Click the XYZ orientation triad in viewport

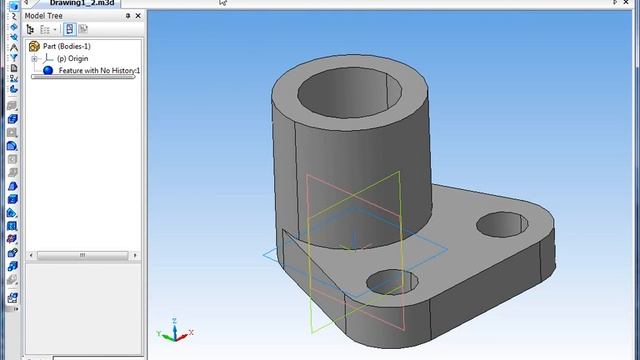pyautogui.click(x=175, y=331)
